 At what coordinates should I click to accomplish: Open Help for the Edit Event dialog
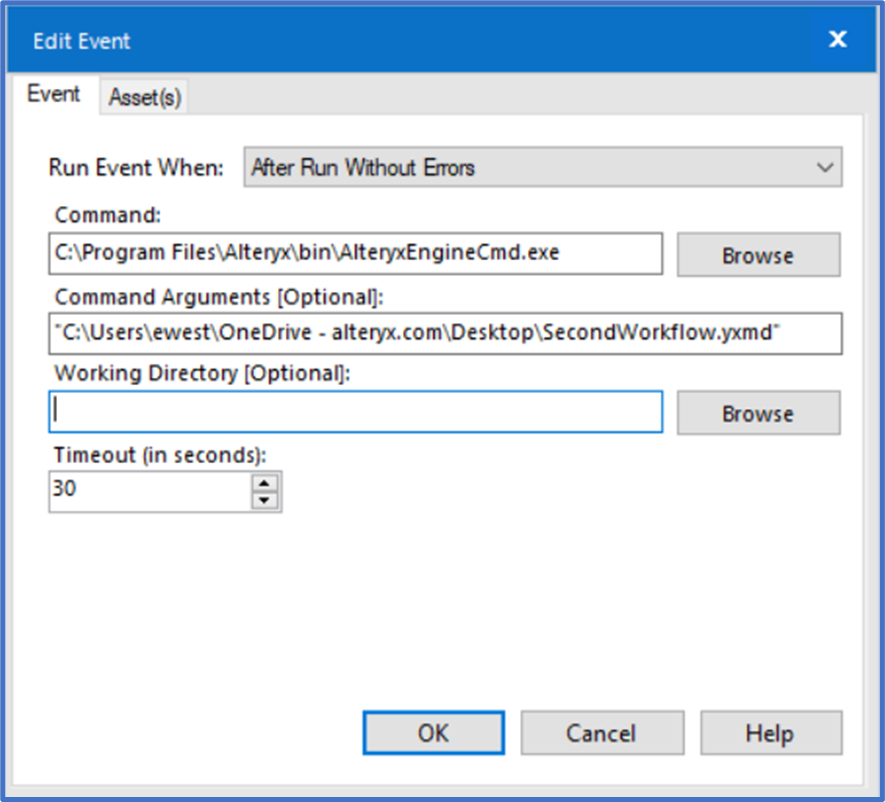tap(770, 732)
